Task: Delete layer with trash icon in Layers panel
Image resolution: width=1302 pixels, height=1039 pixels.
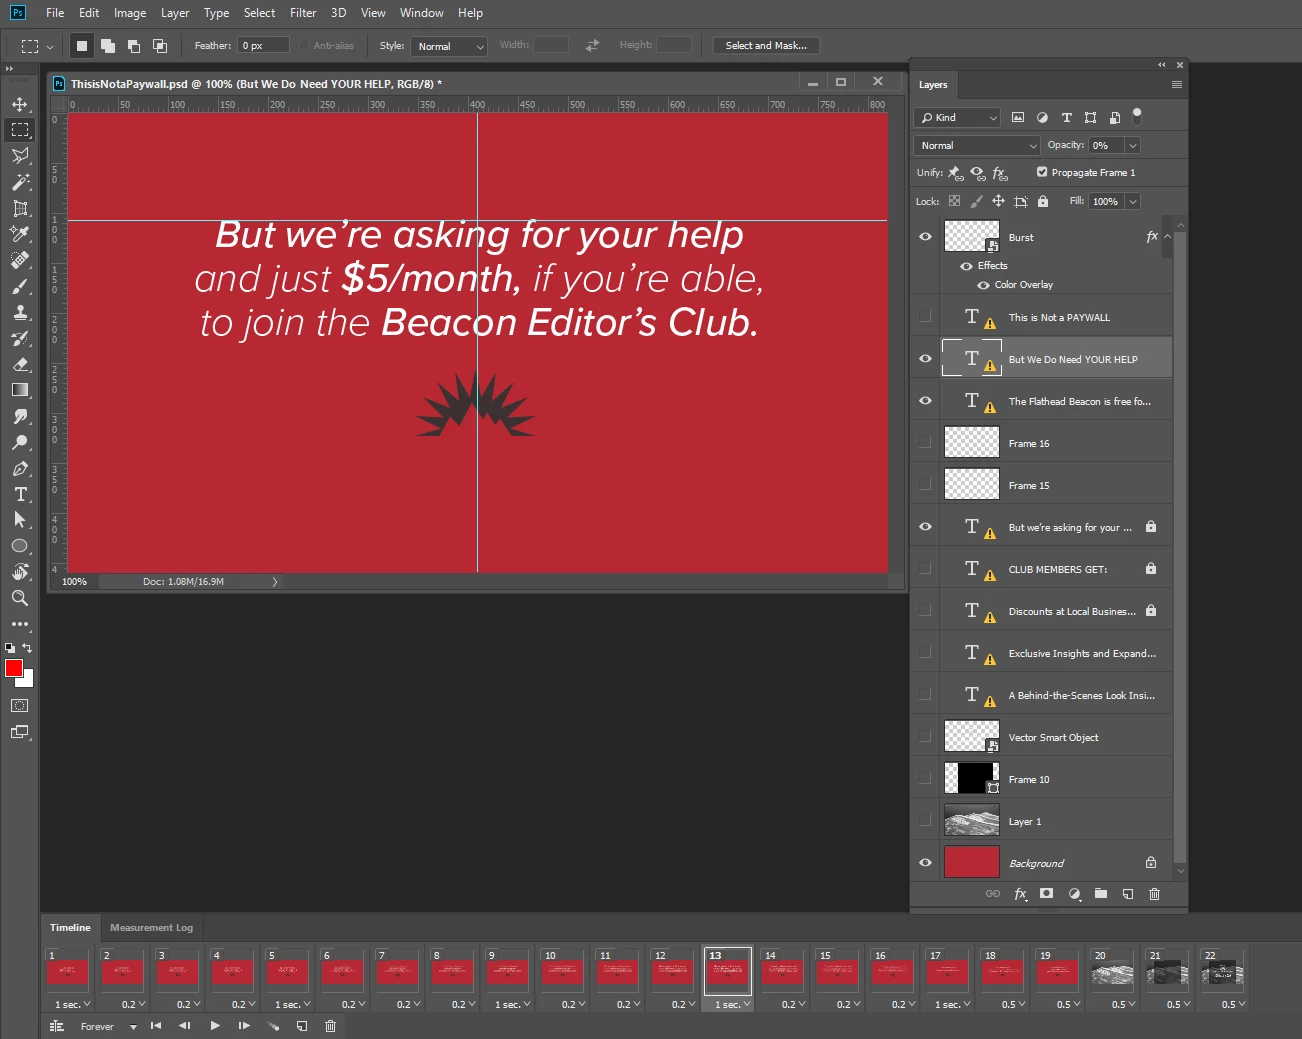Action: (1154, 894)
